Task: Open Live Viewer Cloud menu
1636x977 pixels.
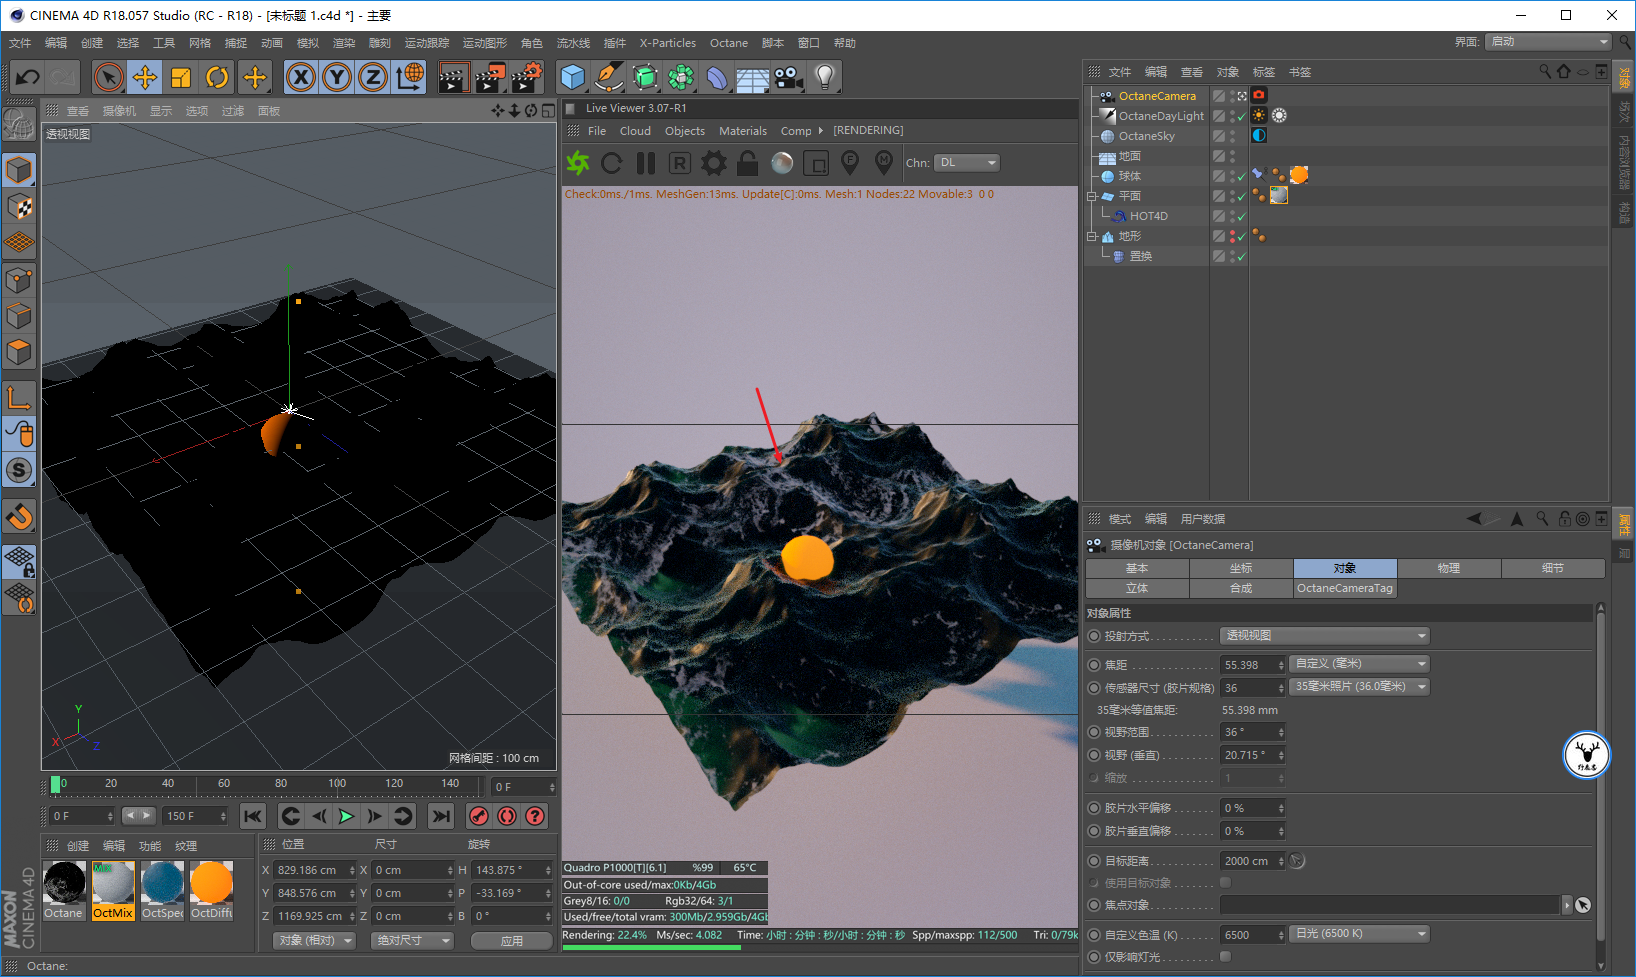Action: click(635, 131)
